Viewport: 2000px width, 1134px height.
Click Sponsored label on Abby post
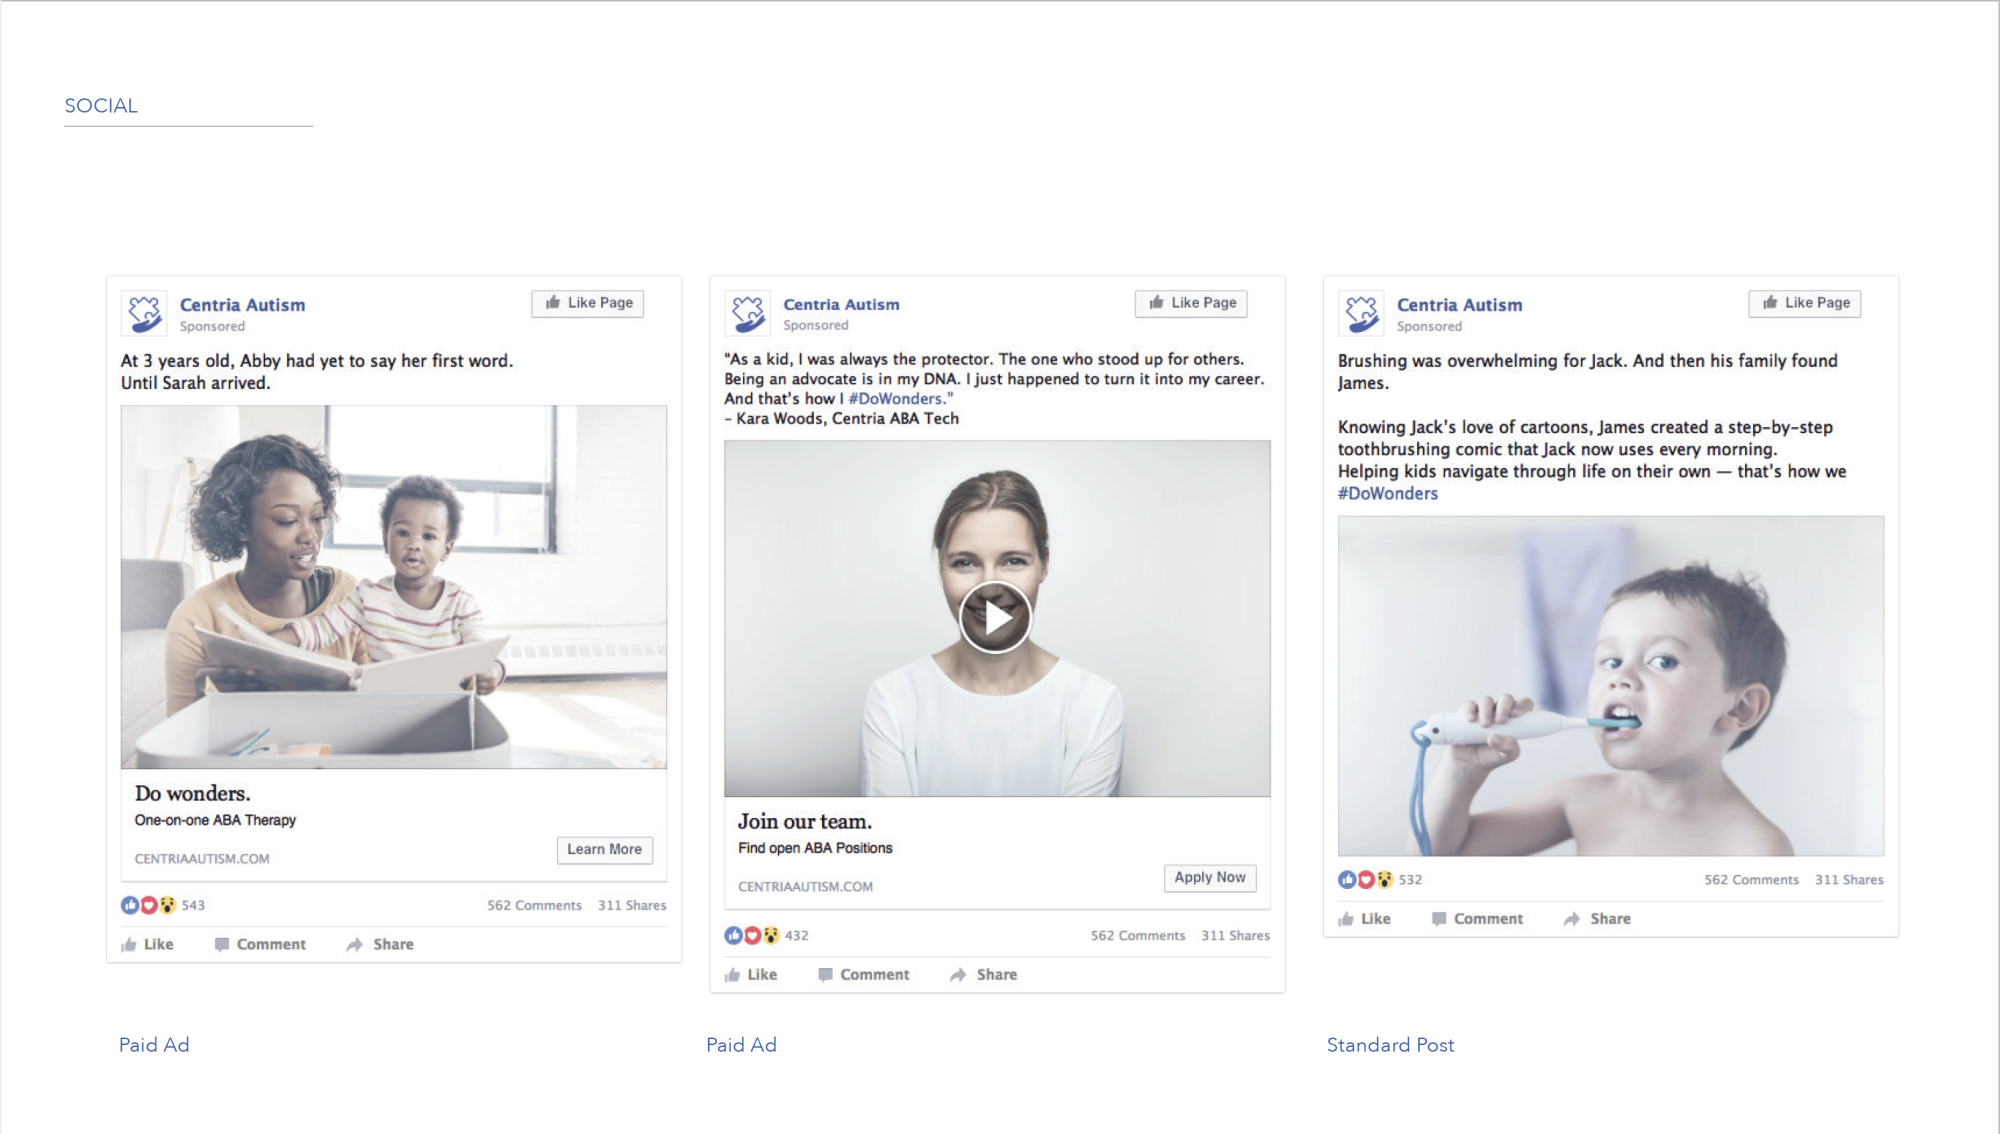[212, 326]
